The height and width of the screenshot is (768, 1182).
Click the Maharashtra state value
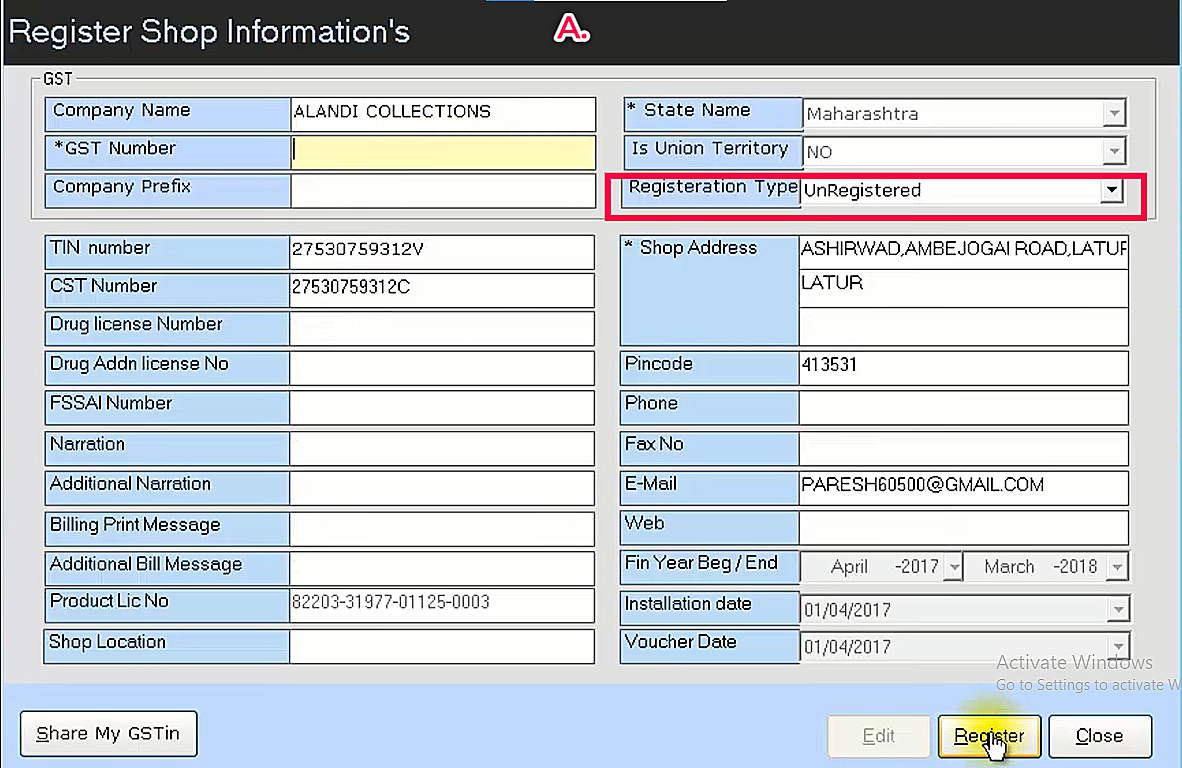[x=862, y=114]
